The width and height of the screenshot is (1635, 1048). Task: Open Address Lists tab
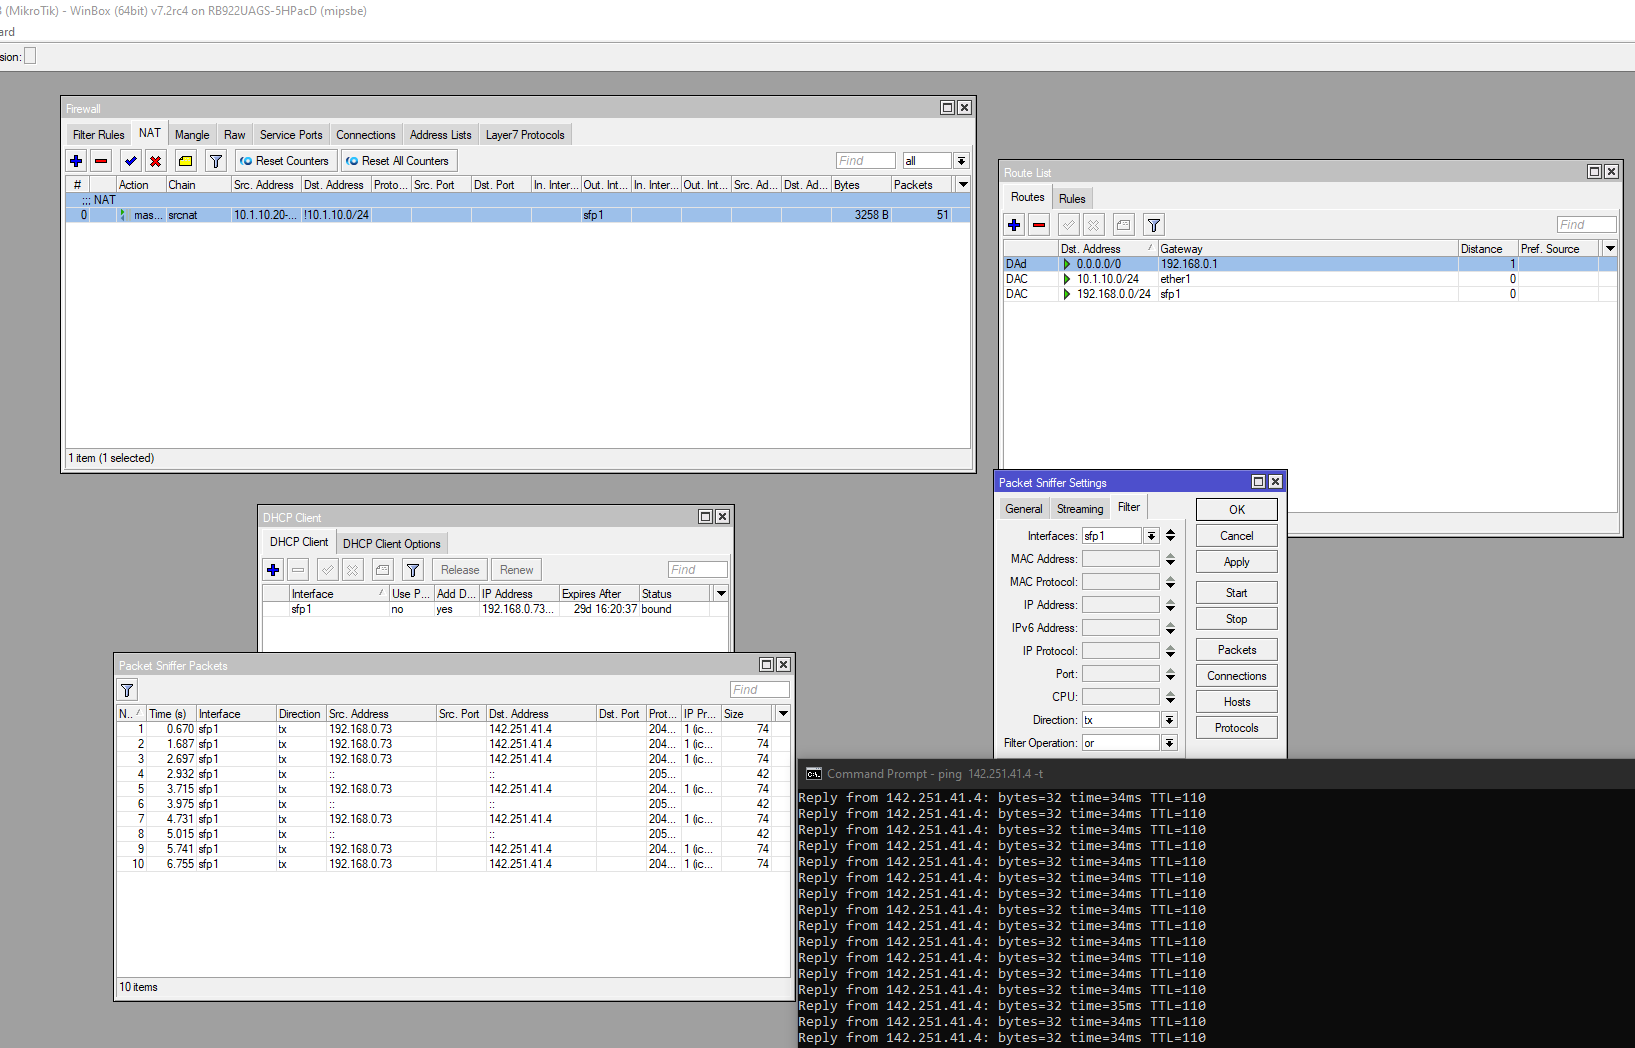click(440, 135)
